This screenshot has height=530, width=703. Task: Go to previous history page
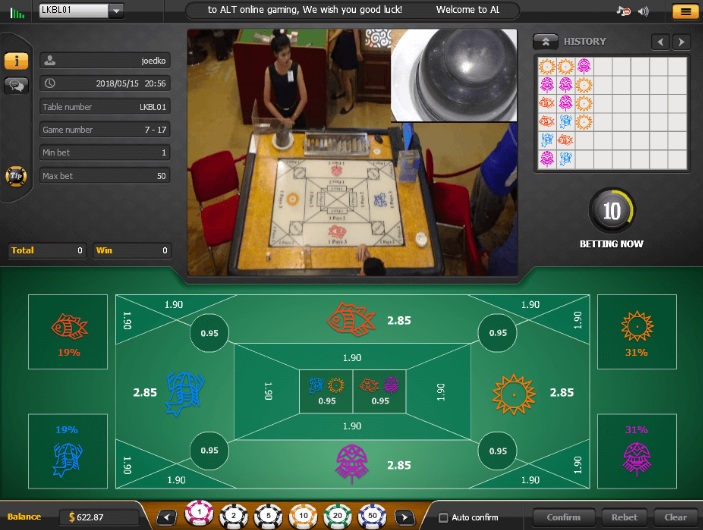coord(660,42)
